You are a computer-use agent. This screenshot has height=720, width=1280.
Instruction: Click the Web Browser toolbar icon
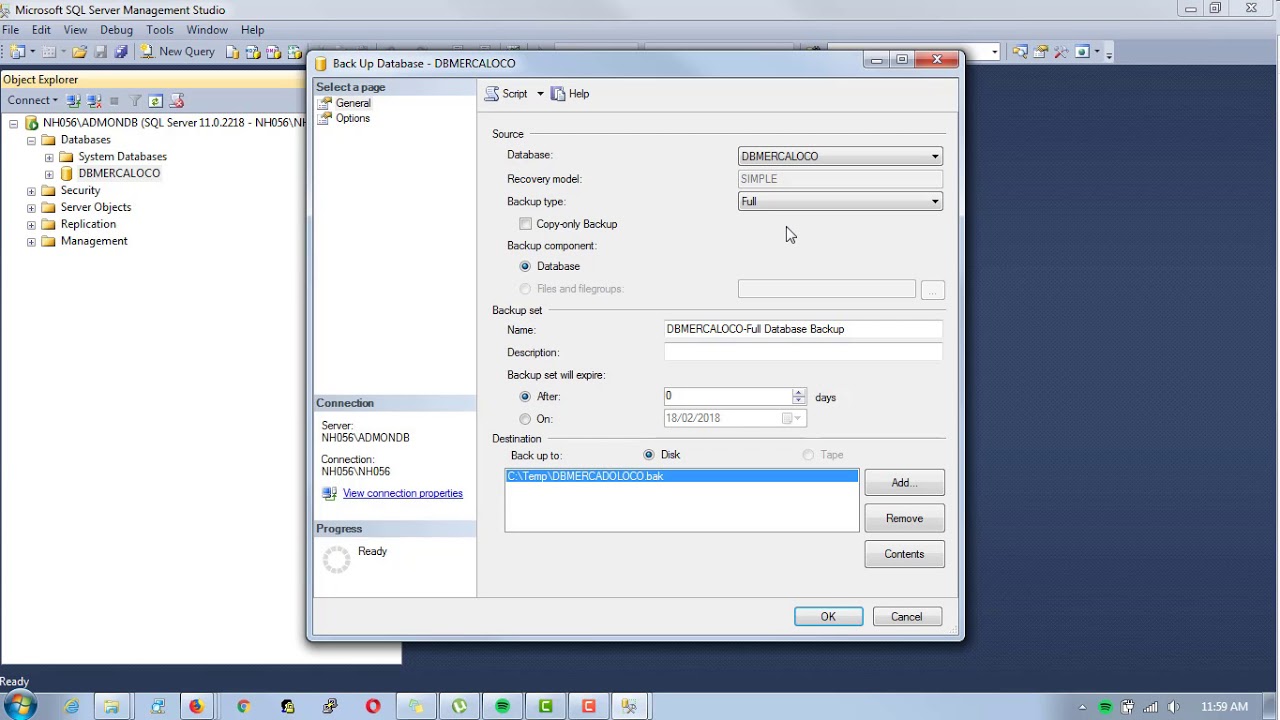point(1082,51)
